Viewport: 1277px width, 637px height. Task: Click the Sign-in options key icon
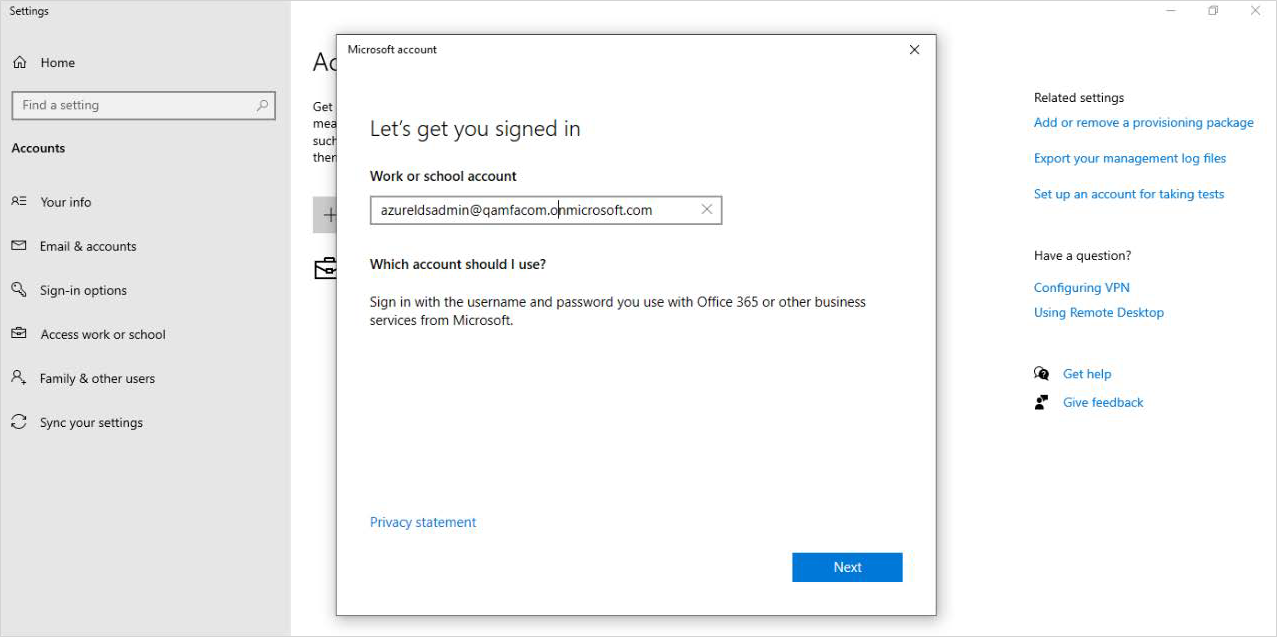tap(19, 290)
